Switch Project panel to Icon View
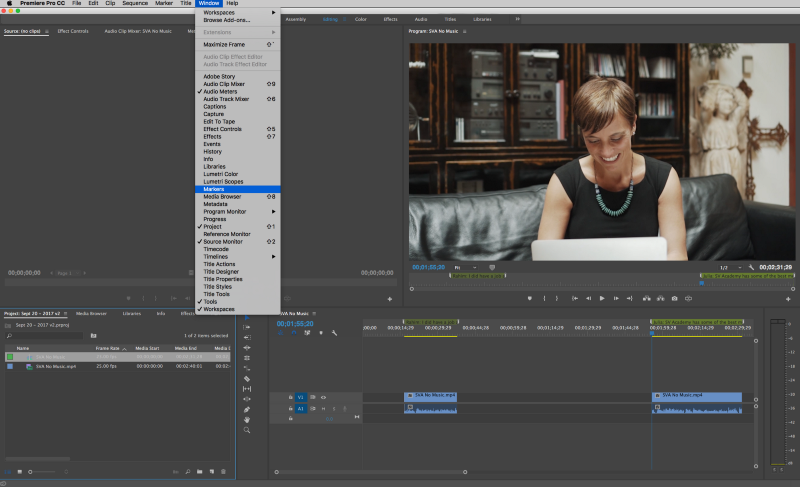The width and height of the screenshot is (800, 487). click(19, 472)
